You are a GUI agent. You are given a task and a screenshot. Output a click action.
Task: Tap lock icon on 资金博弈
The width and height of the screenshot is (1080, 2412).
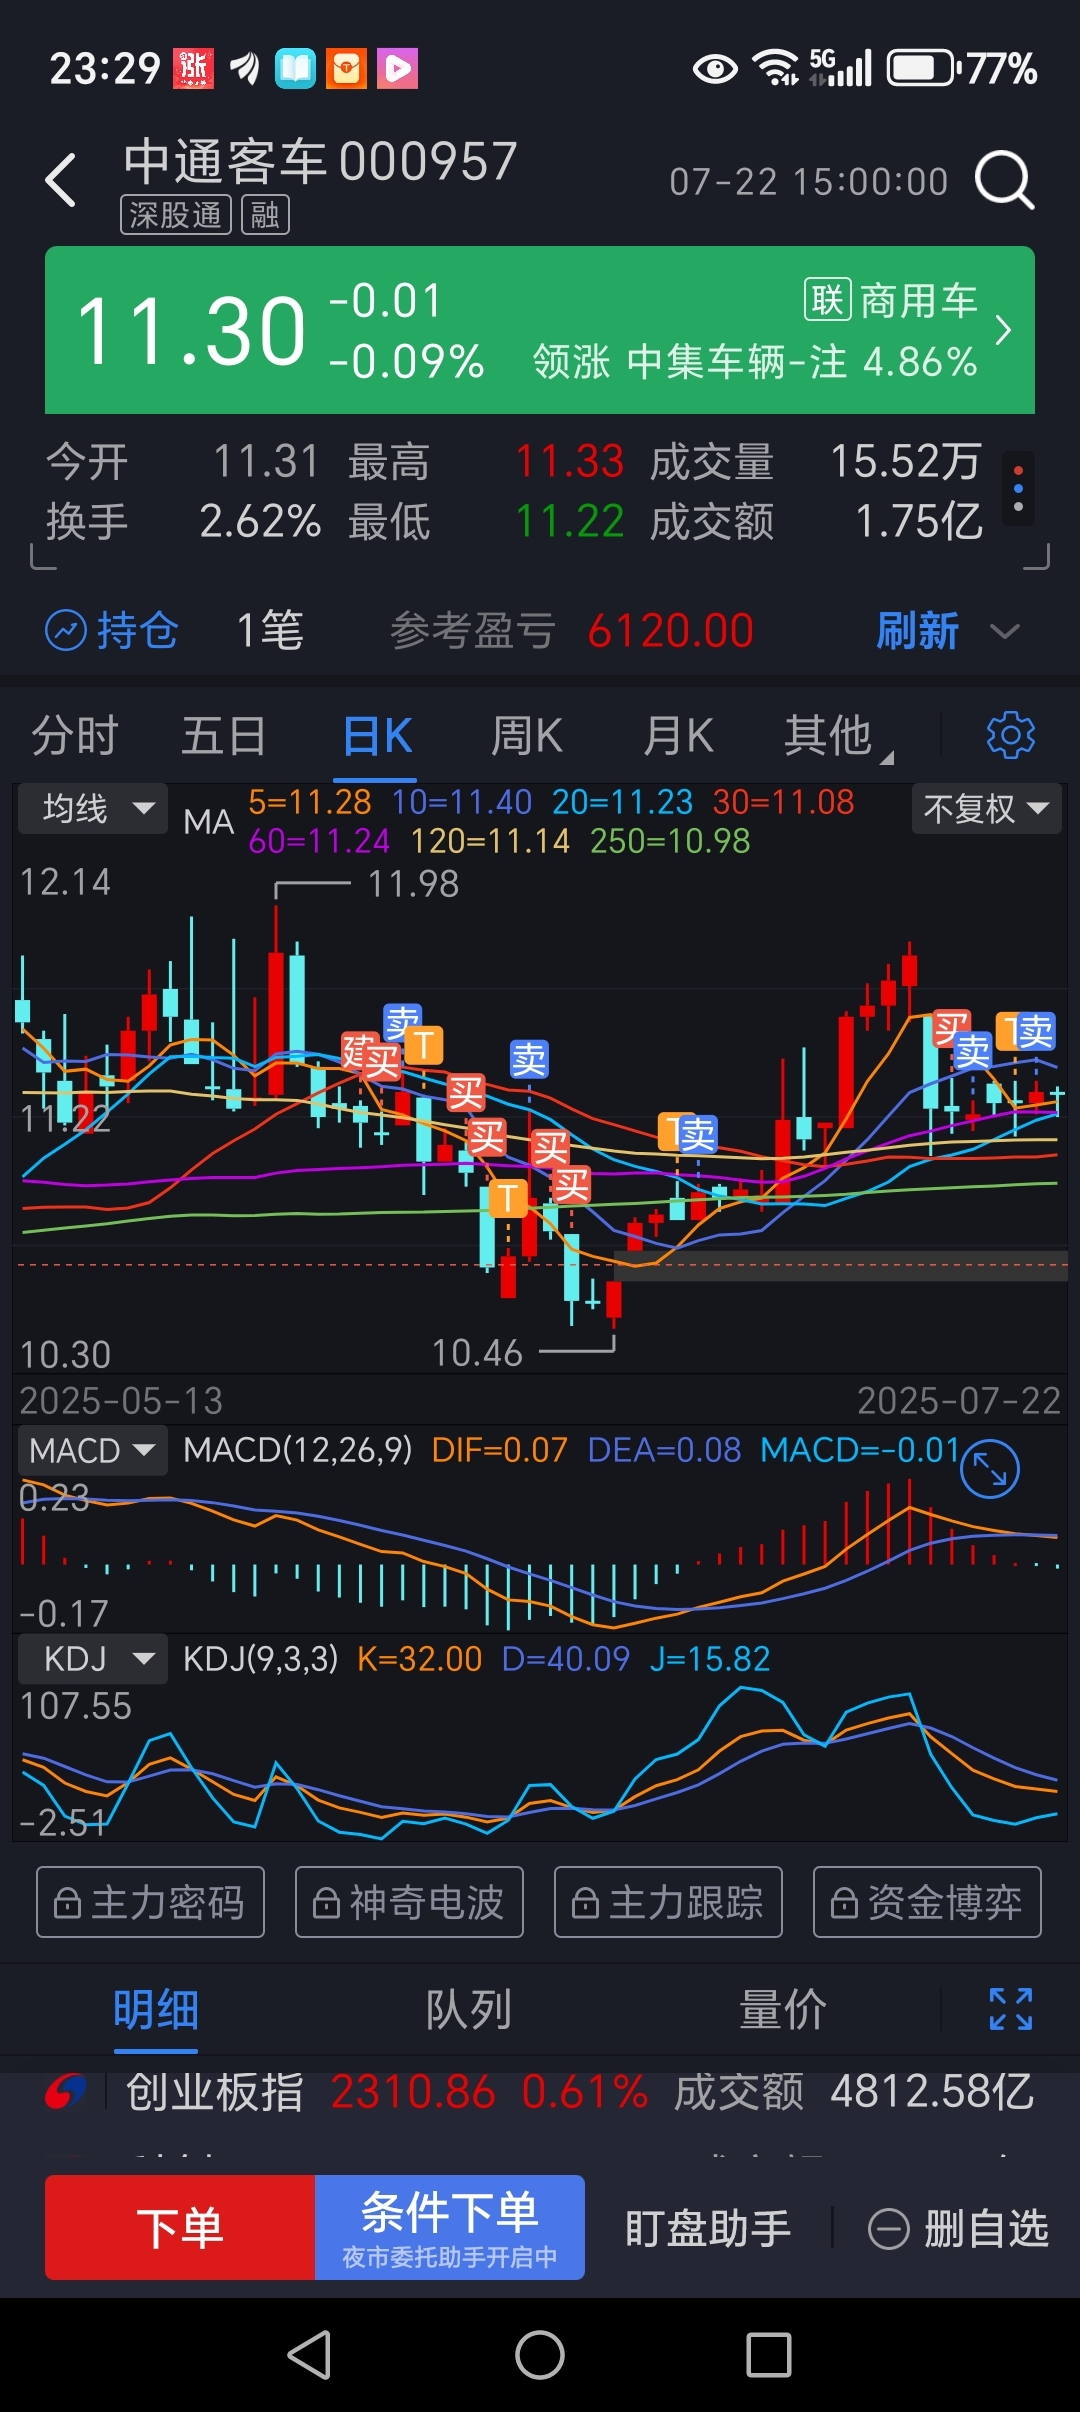click(844, 1903)
